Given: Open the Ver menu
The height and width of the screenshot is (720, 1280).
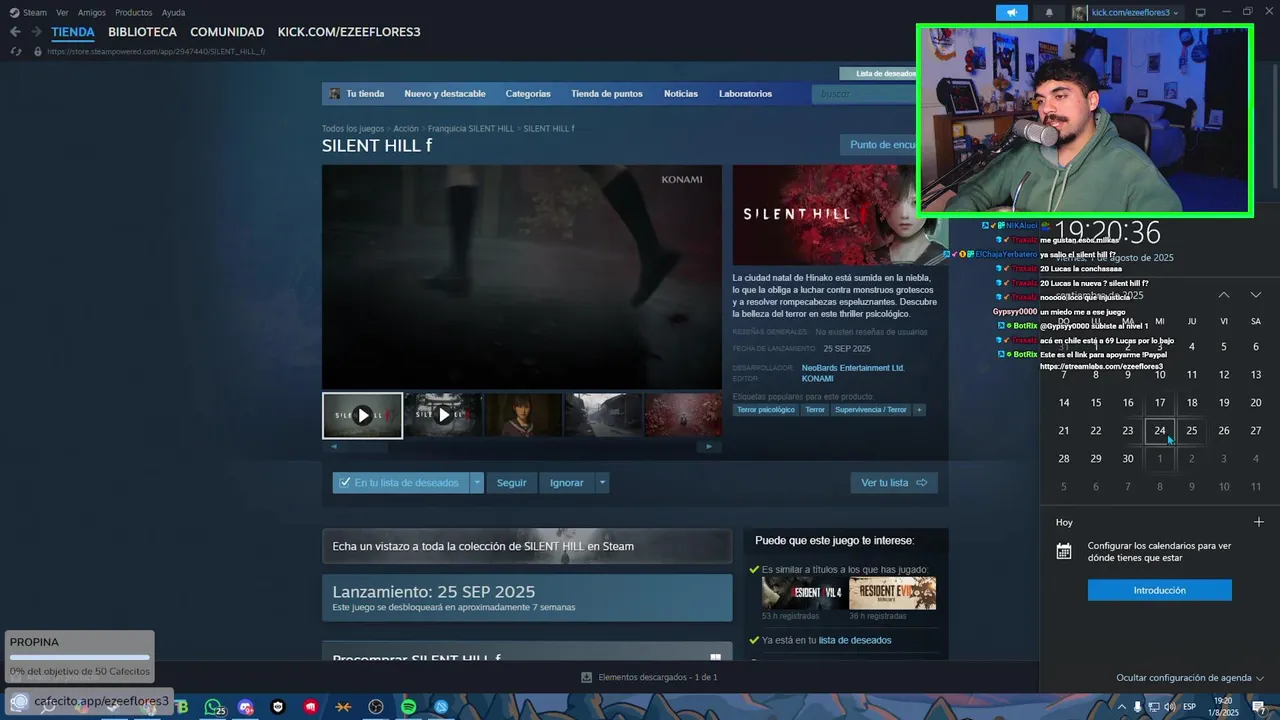Looking at the screenshot, I should click(62, 12).
